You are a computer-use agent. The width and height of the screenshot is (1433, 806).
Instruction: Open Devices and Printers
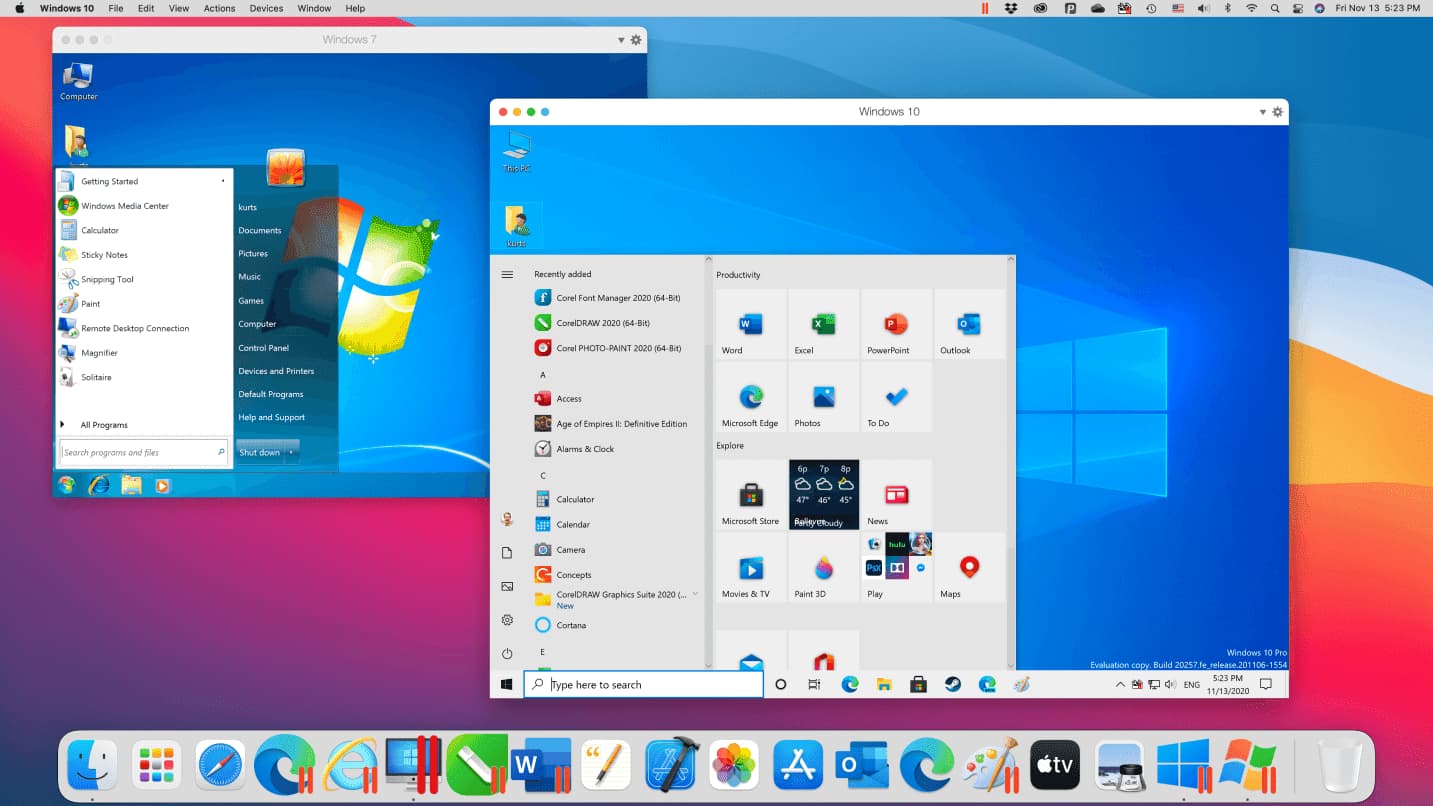click(276, 371)
